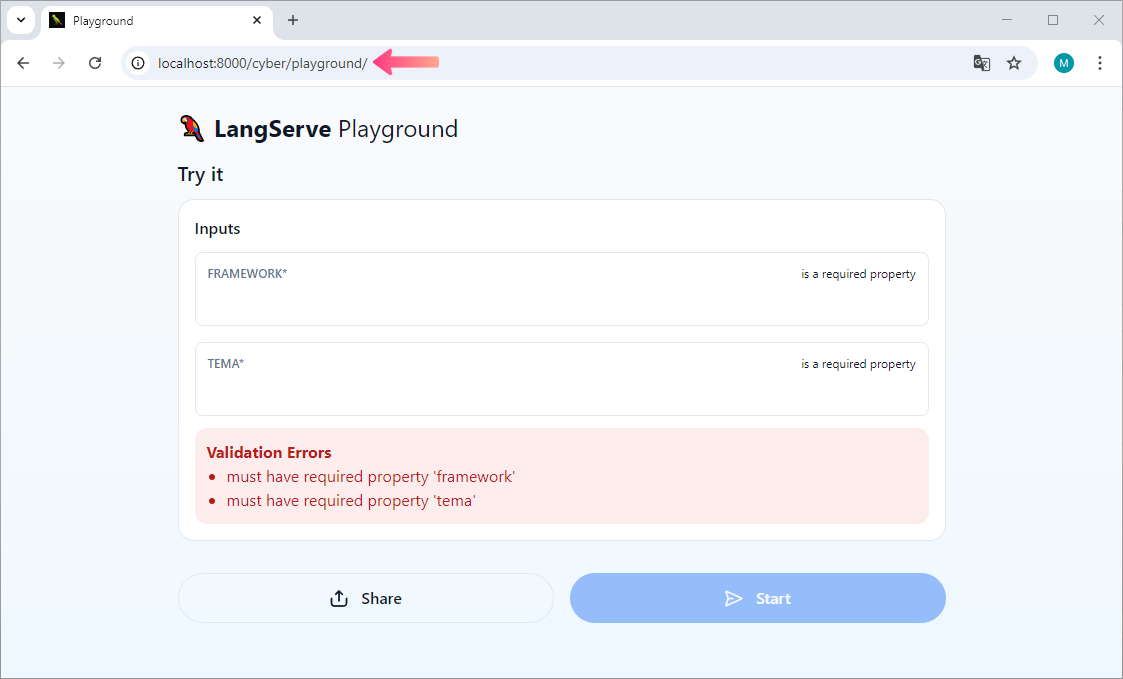
Task: Click the browser forward arrow
Action: click(59, 63)
